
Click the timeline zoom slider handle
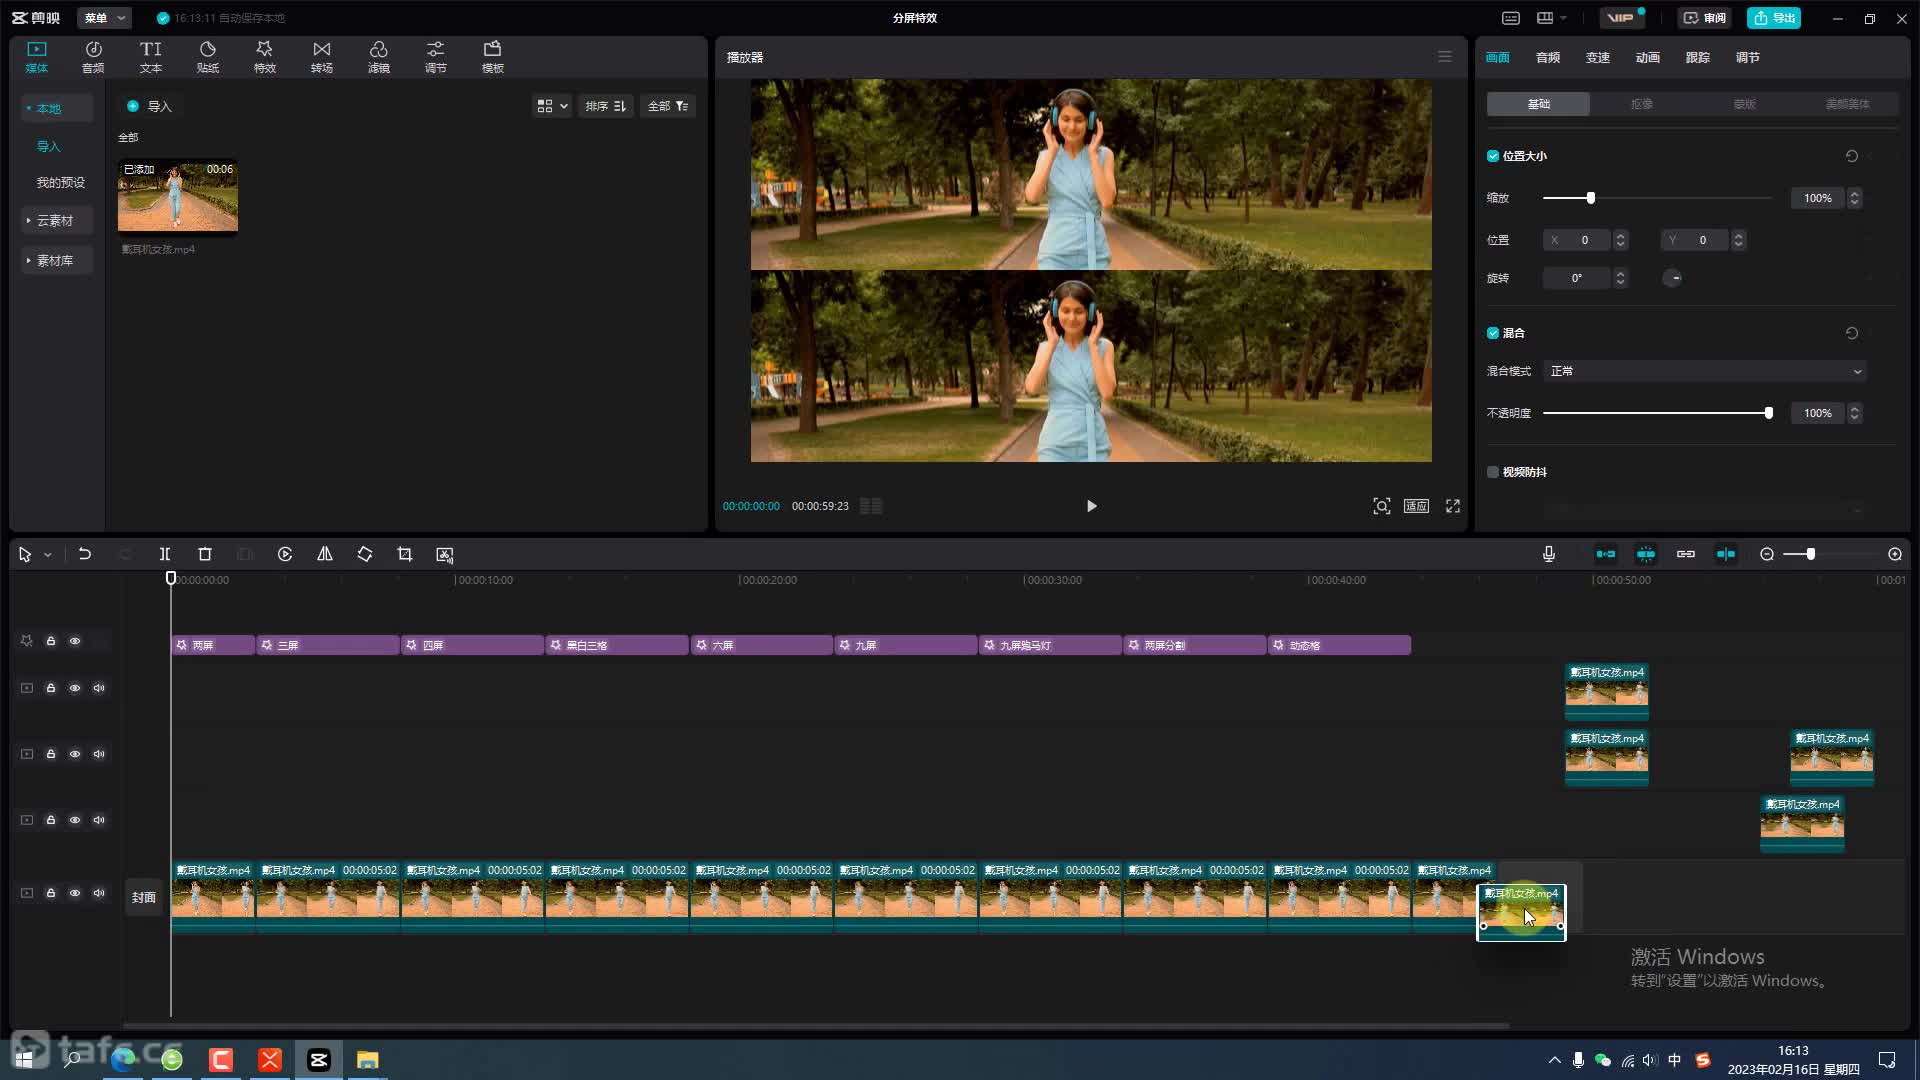point(1810,554)
